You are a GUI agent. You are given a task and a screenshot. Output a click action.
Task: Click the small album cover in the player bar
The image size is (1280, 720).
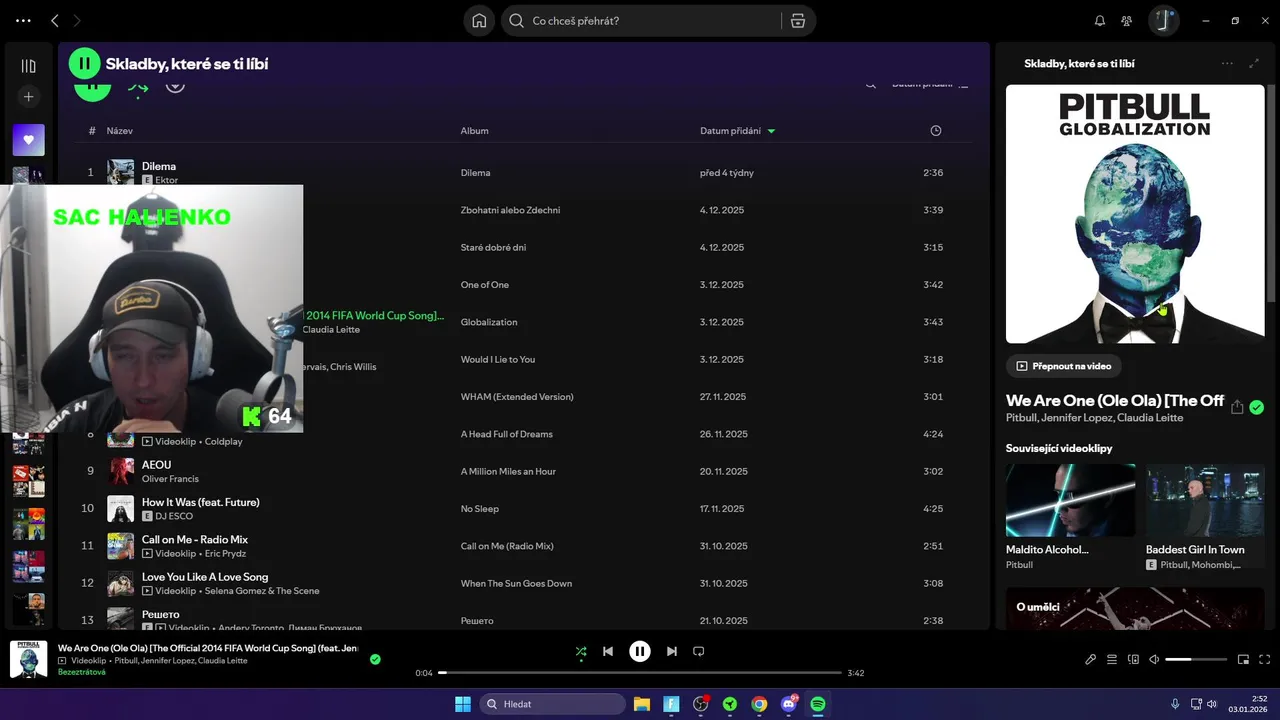point(28,660)
